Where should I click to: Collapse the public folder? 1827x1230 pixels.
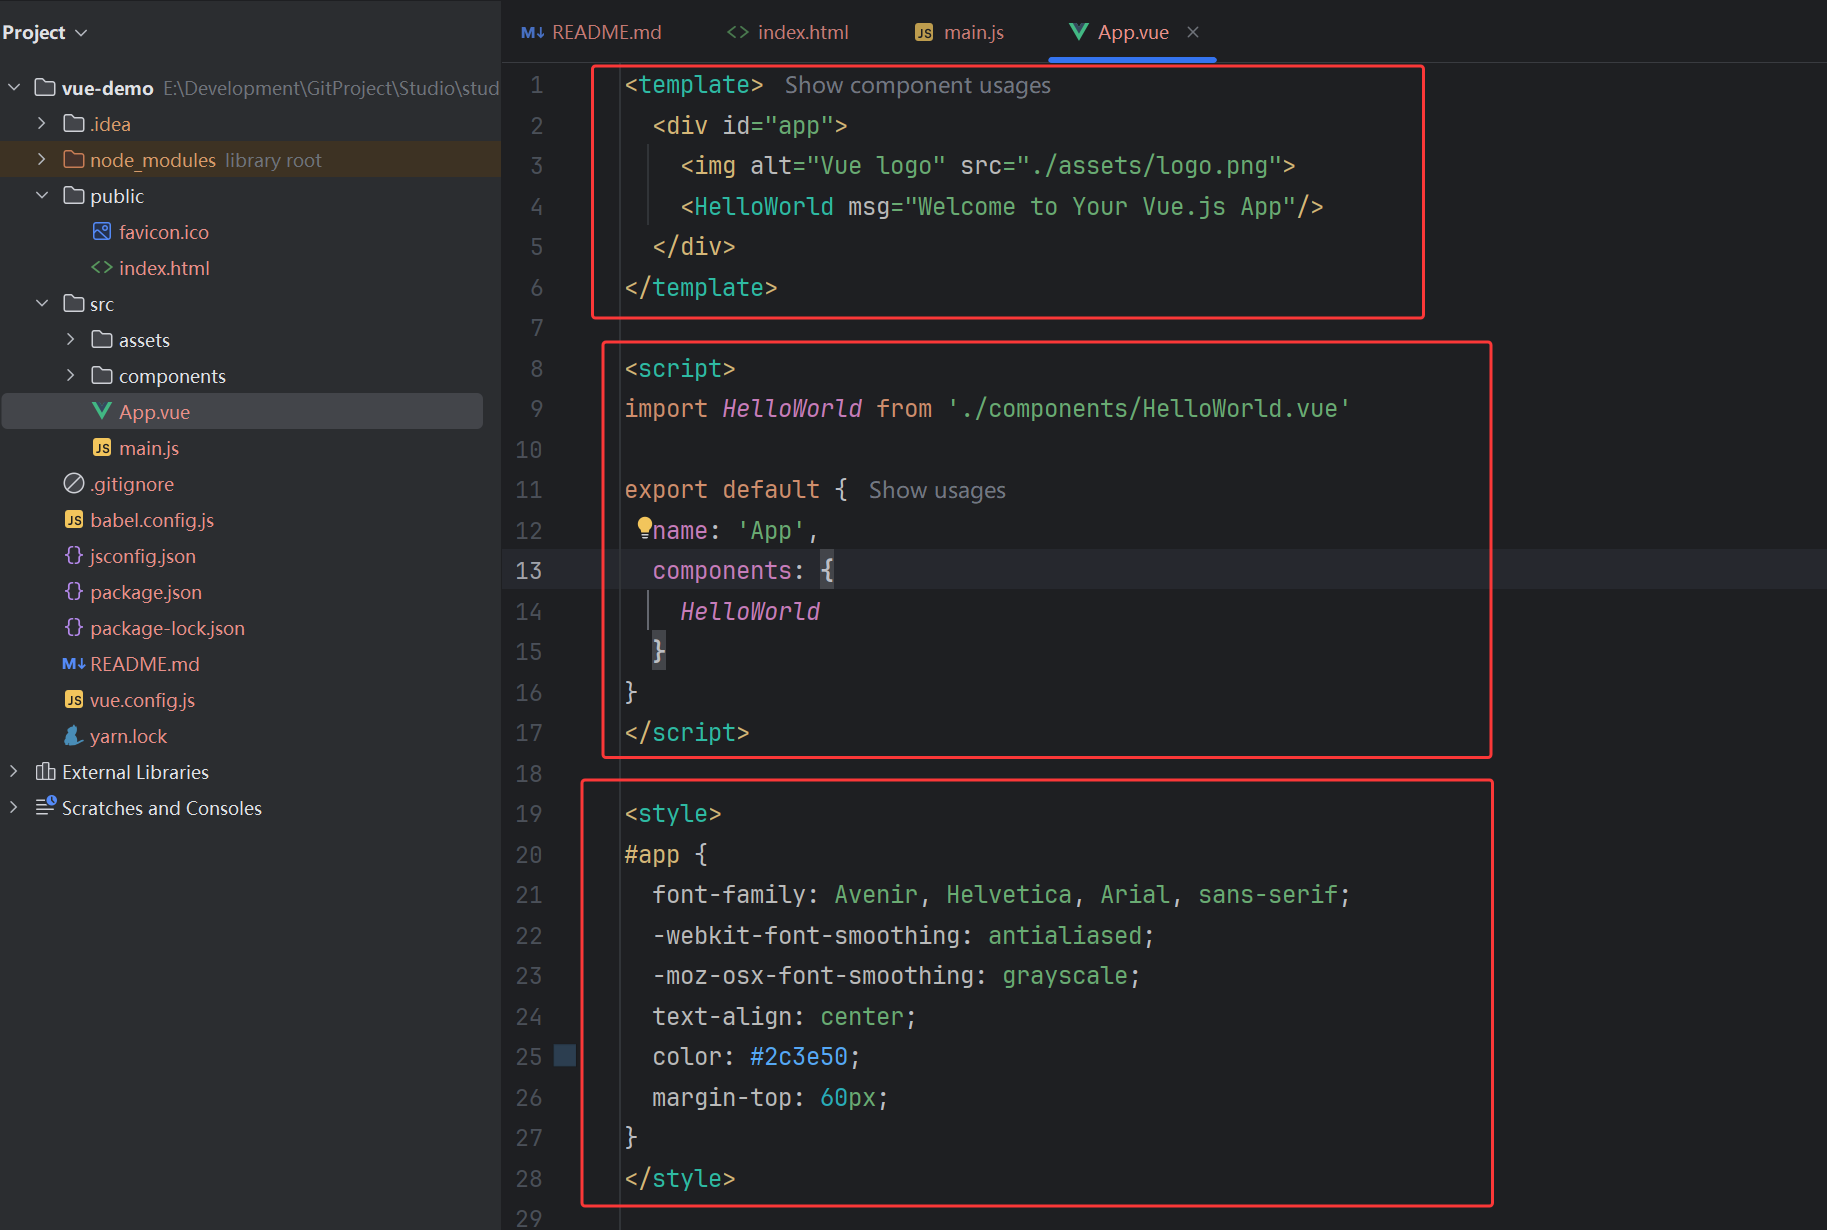coord(42,195)
